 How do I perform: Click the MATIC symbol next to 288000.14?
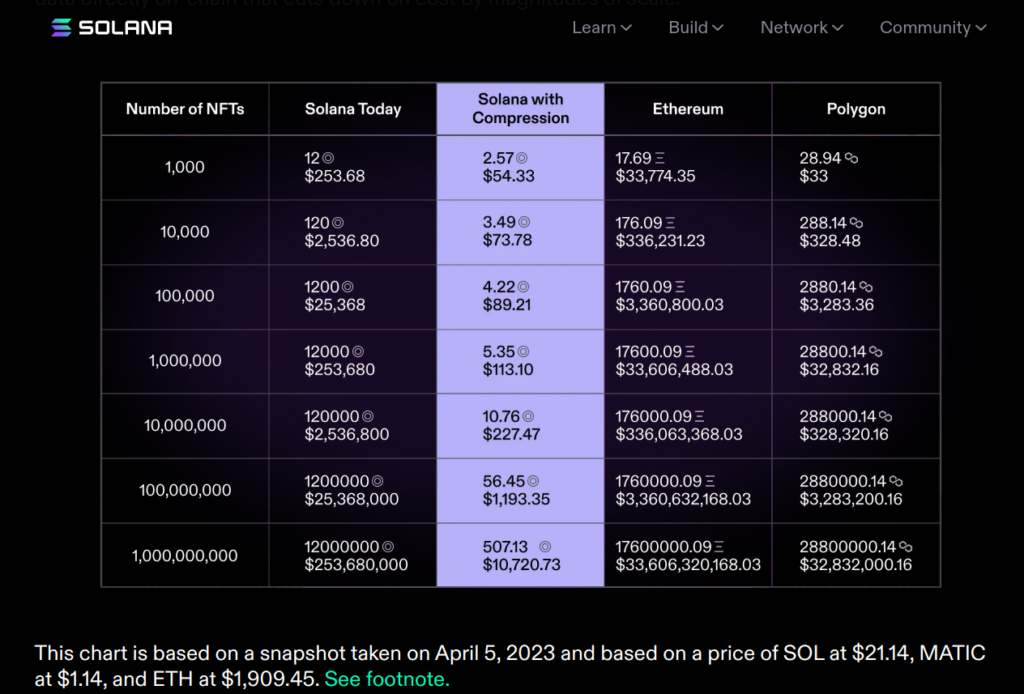click(x=886, y=416)
